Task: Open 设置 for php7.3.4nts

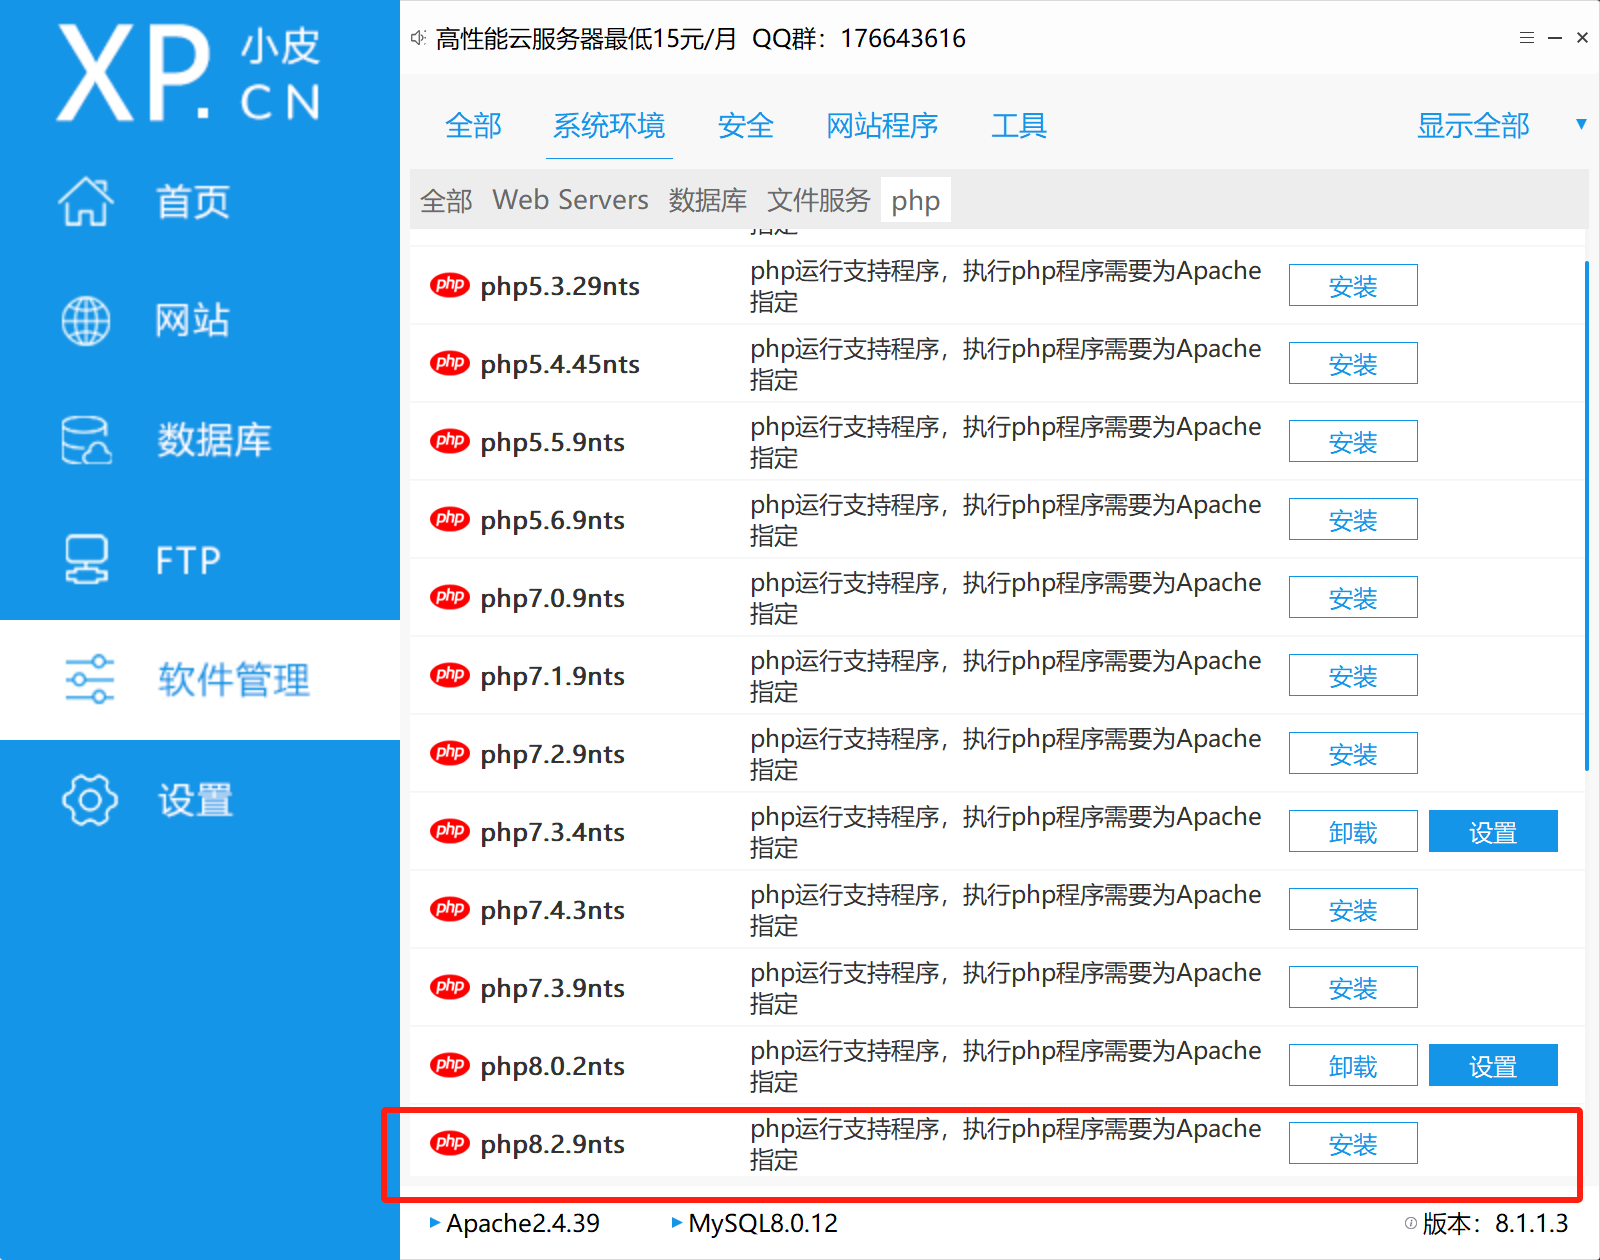Action: (1493, 831)
